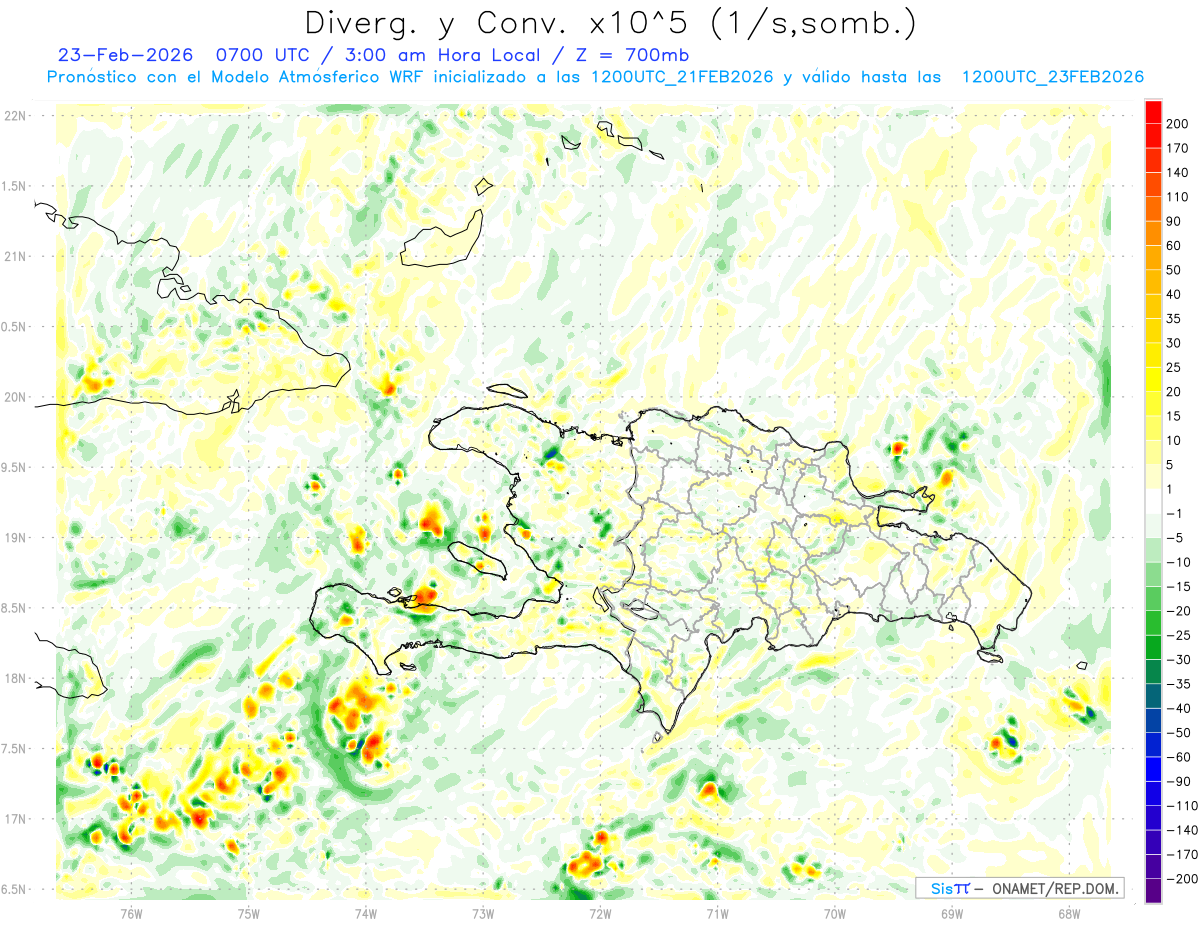1200x927 pixels.
Task: Click 'Pronóstico con el Modelo Atmósferico WRF' text
Action: click(x=235, y=77)
